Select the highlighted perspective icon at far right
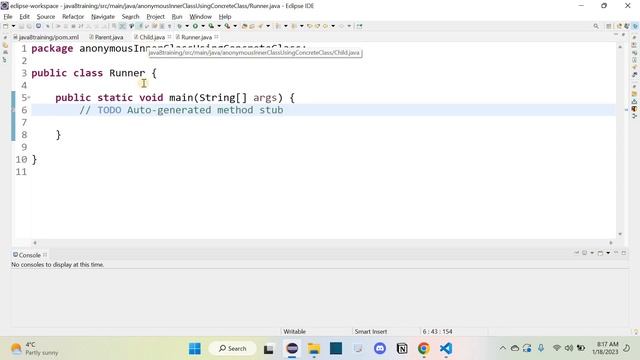This screenshot has height=360, width=640. (635, 26)
